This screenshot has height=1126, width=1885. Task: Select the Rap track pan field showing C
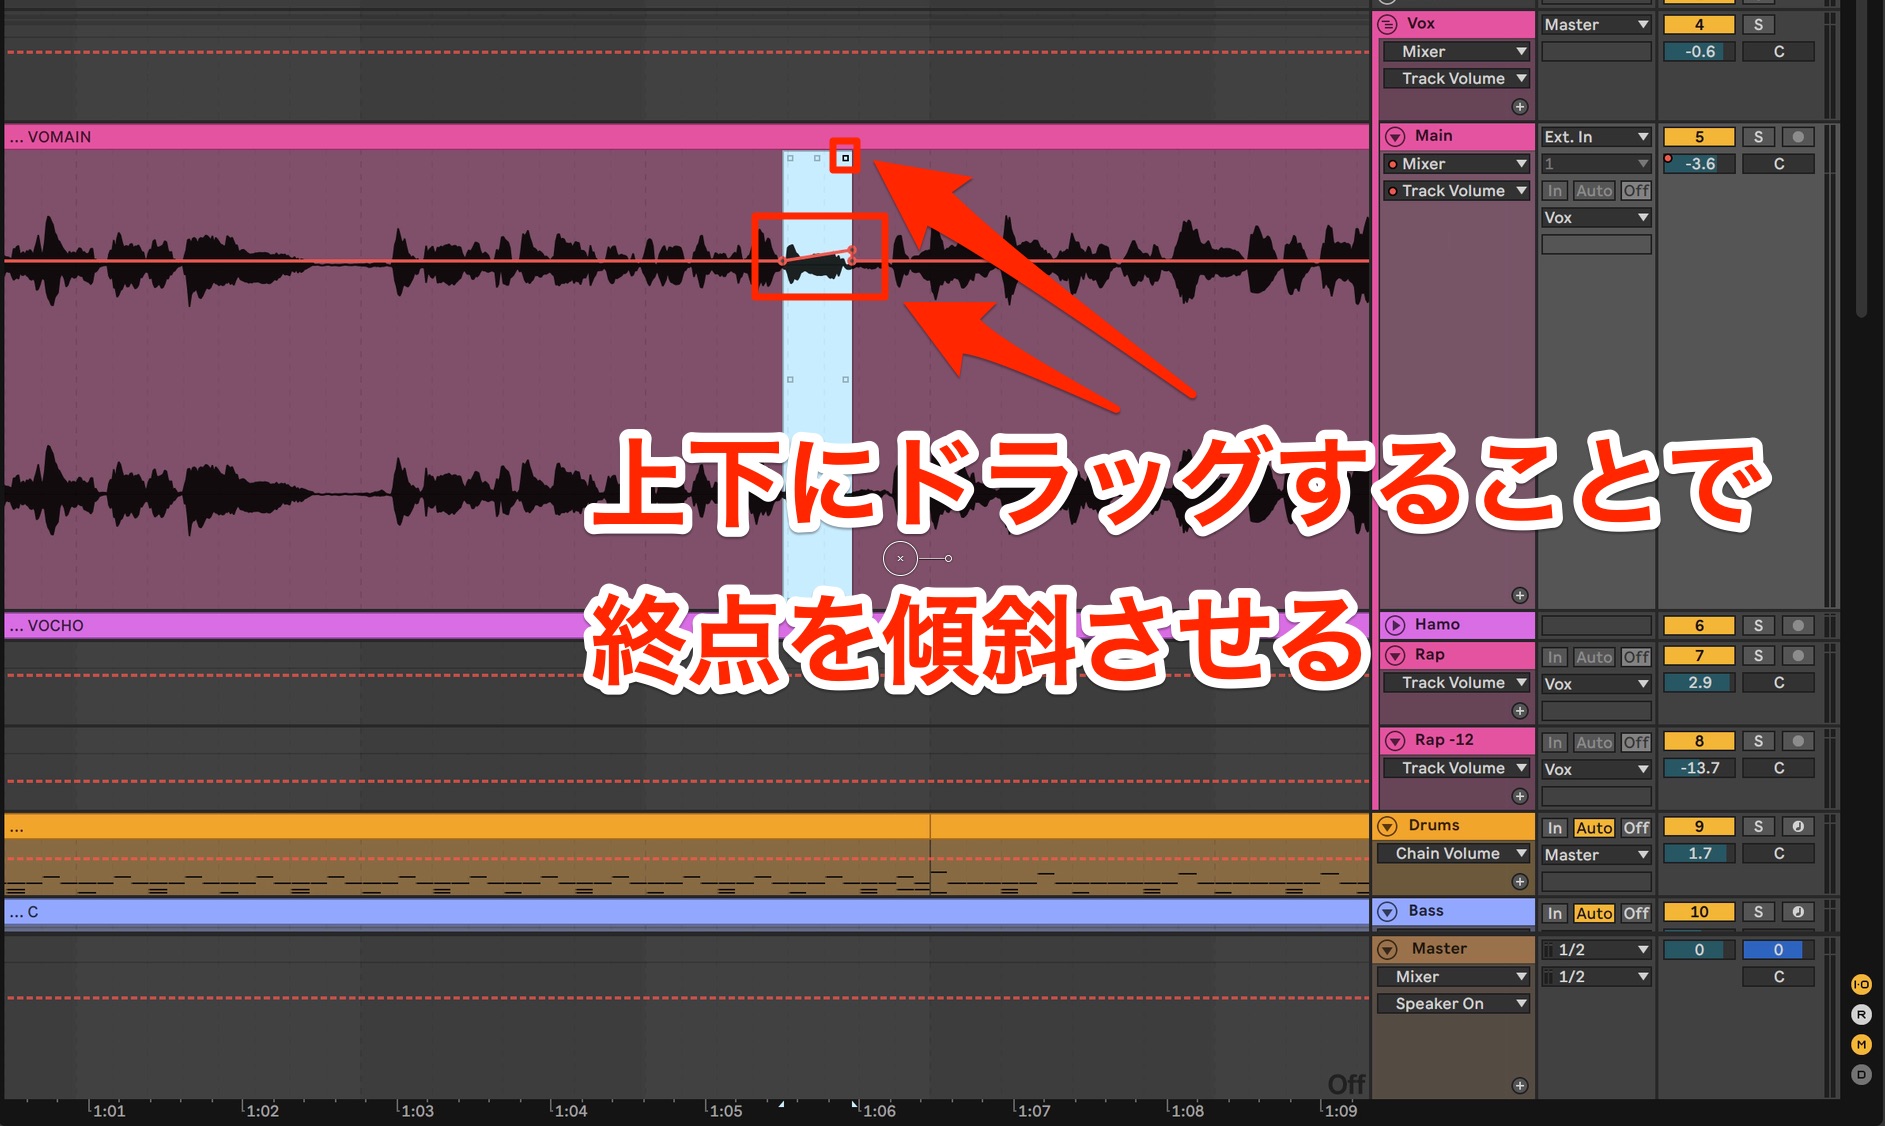click(1778, 683)
